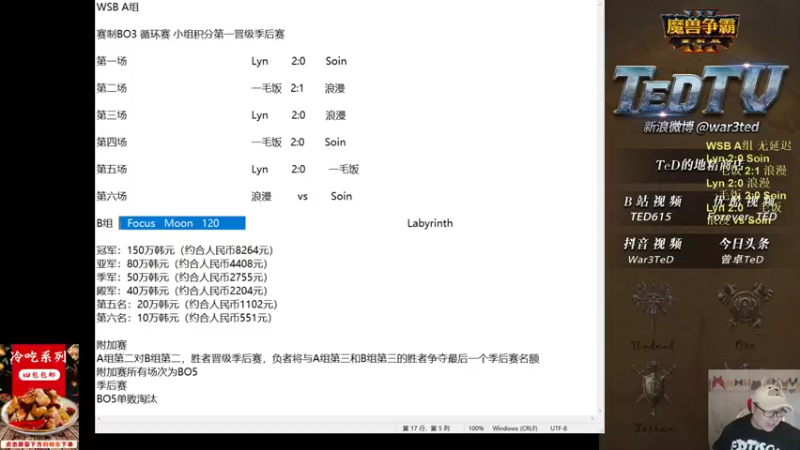Click 'Lyn 2:0 浪漫' in the yellow overlay
Image resolution: width=800 pixels, height=450 pixels.
[738, 183]
